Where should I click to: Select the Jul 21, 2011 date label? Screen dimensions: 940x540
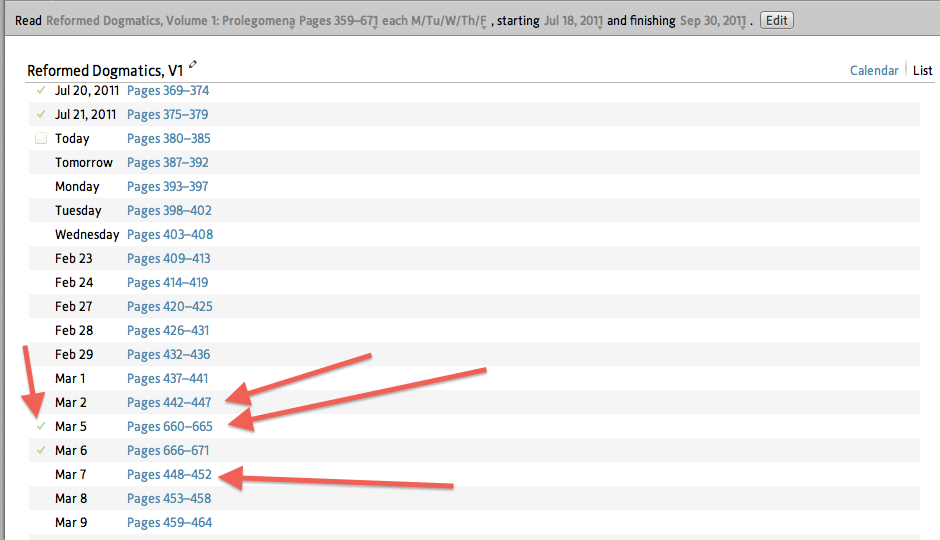(x=86, y=114)
